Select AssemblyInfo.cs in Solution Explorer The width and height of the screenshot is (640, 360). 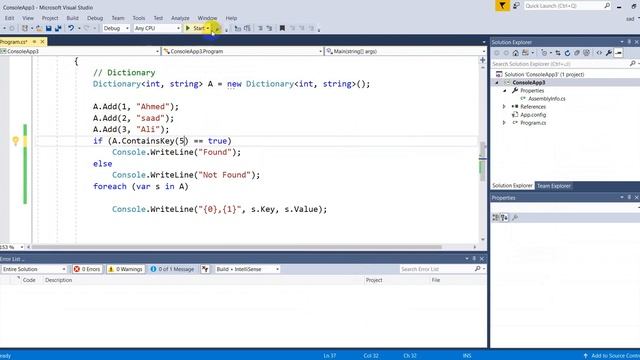point(546,99)
